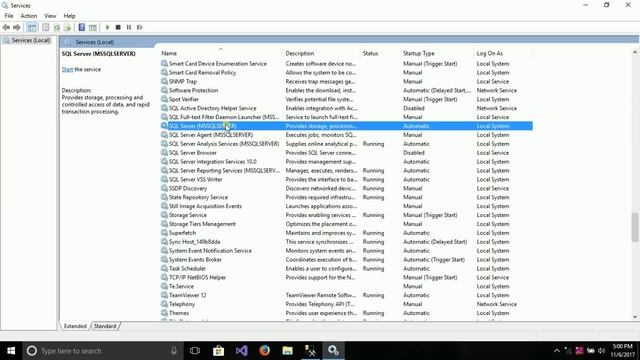Click the Export List toolbar icon
640x360 pixels.
67,27
